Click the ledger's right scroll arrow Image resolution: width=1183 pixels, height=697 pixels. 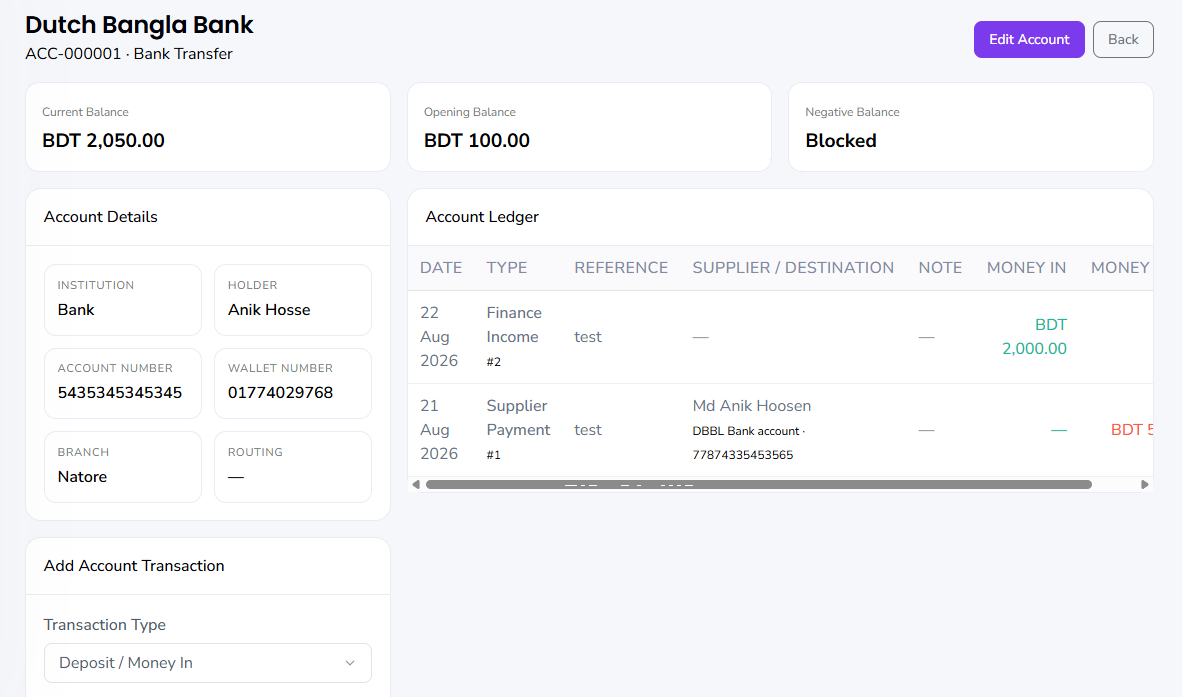coord(1144,484)
